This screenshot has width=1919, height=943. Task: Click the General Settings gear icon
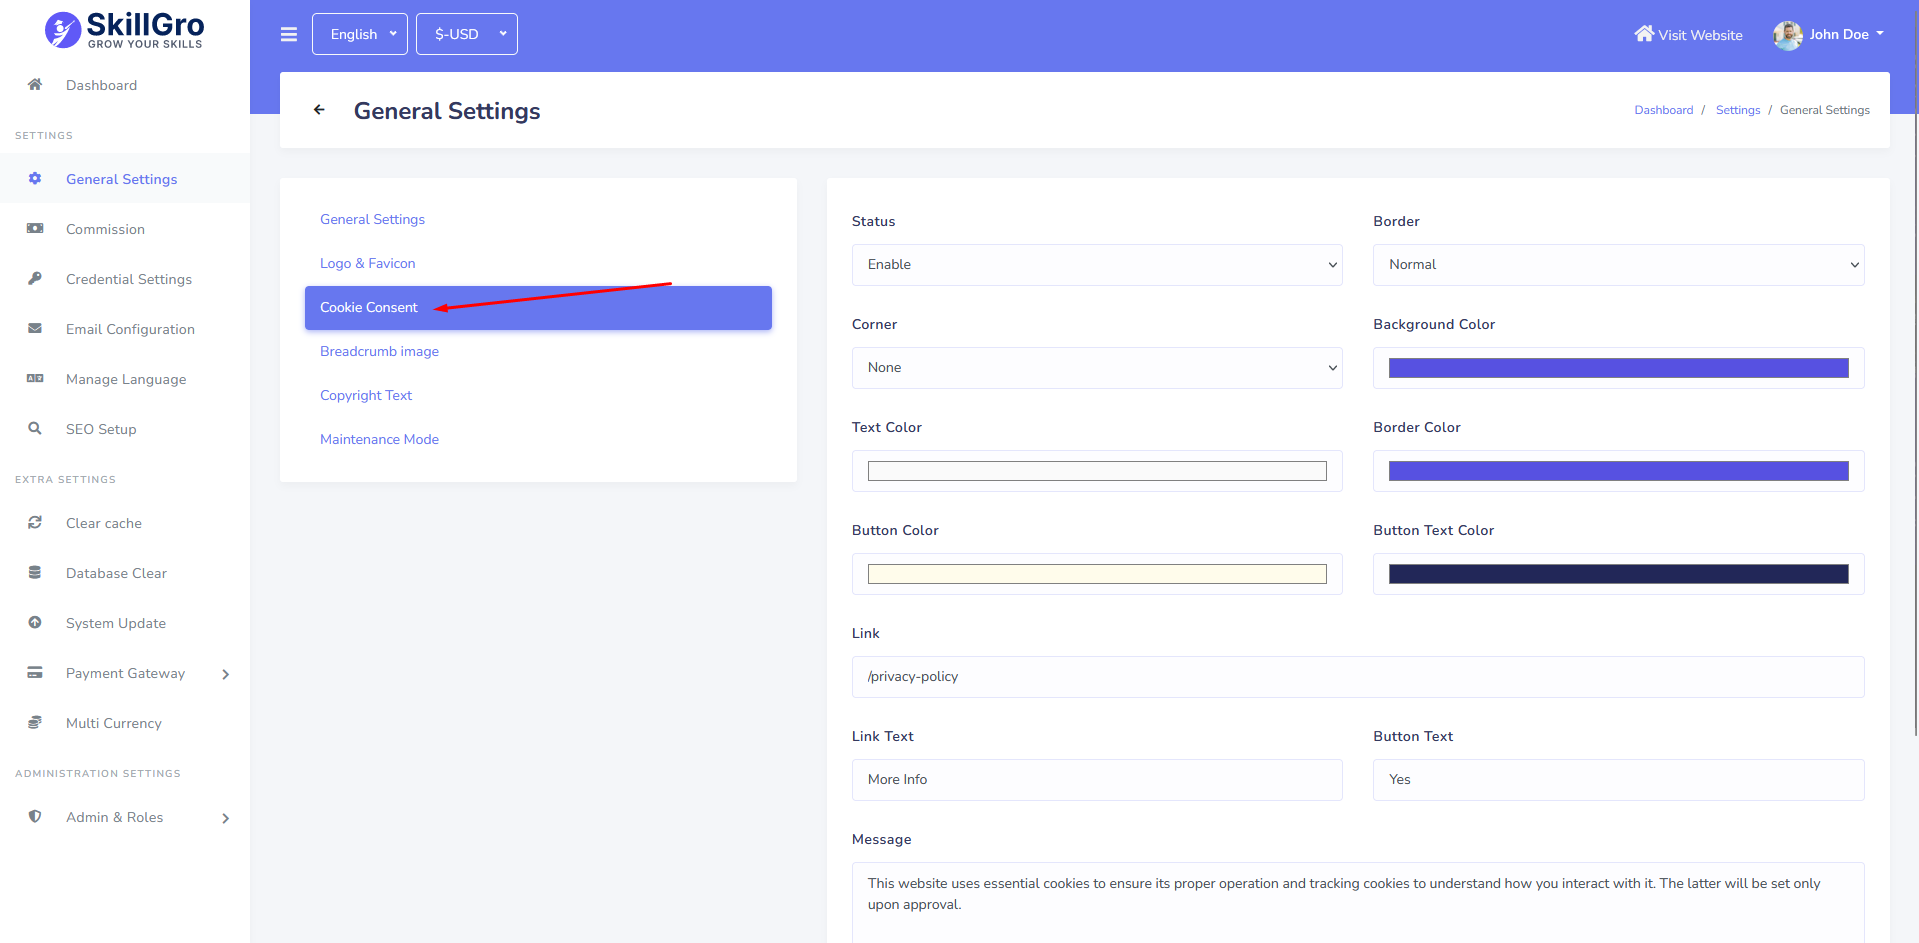pyautogui.click(x=35, y=179)
